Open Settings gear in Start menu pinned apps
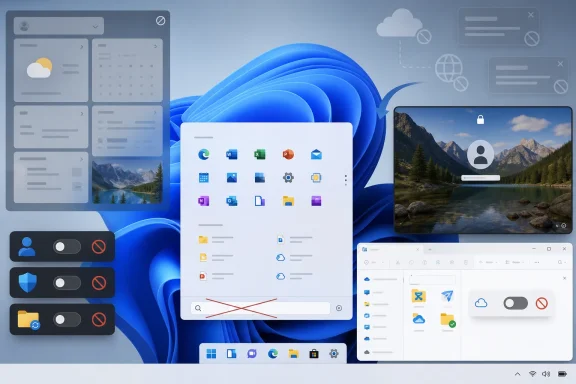Screen dimensions: 576x384 click(288, 178)
